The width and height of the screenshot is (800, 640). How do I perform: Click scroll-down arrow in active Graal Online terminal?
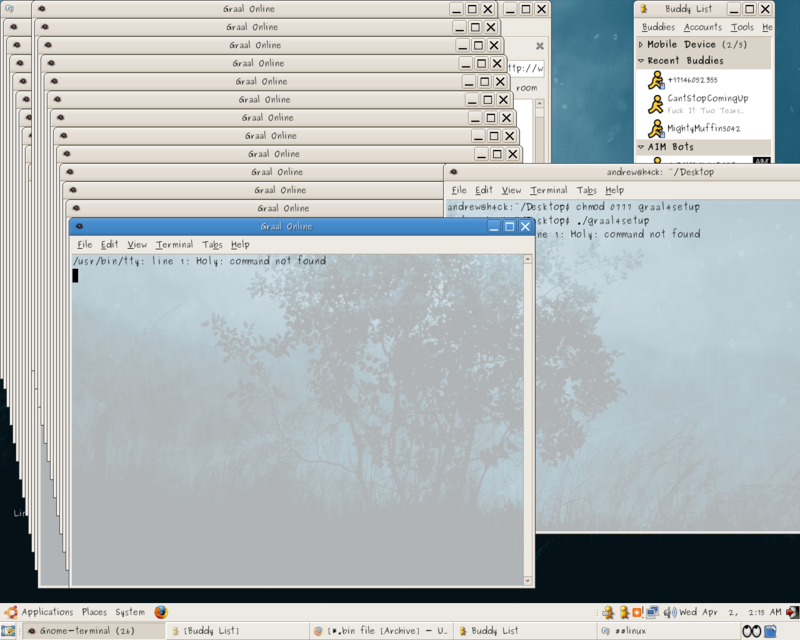[528, 581]
